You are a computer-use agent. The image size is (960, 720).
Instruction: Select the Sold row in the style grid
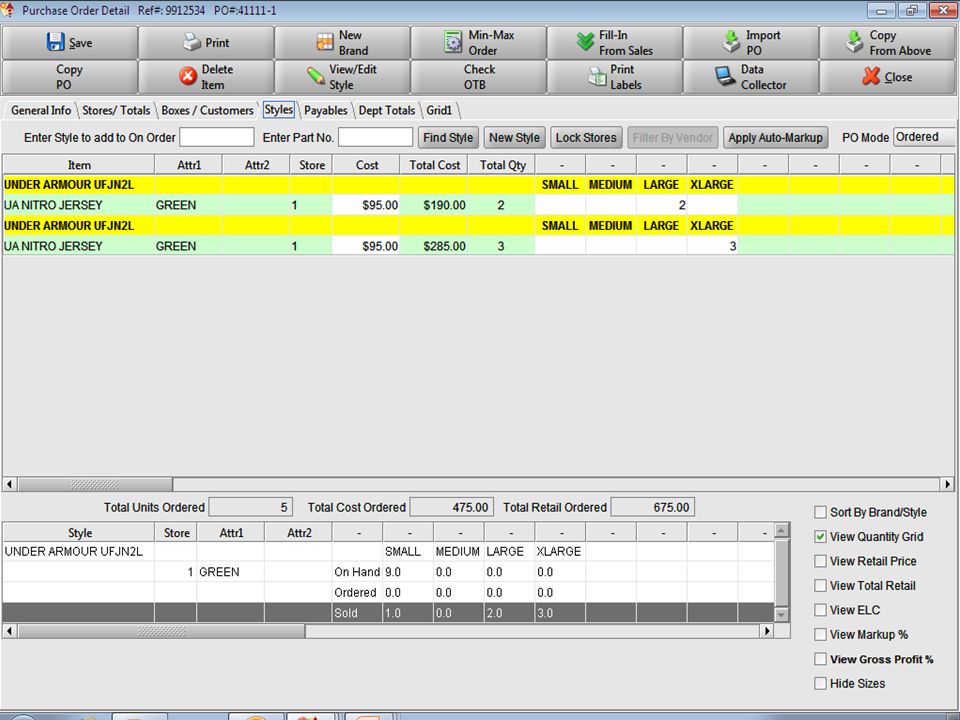pyautogui.click(x=388, y=613)
